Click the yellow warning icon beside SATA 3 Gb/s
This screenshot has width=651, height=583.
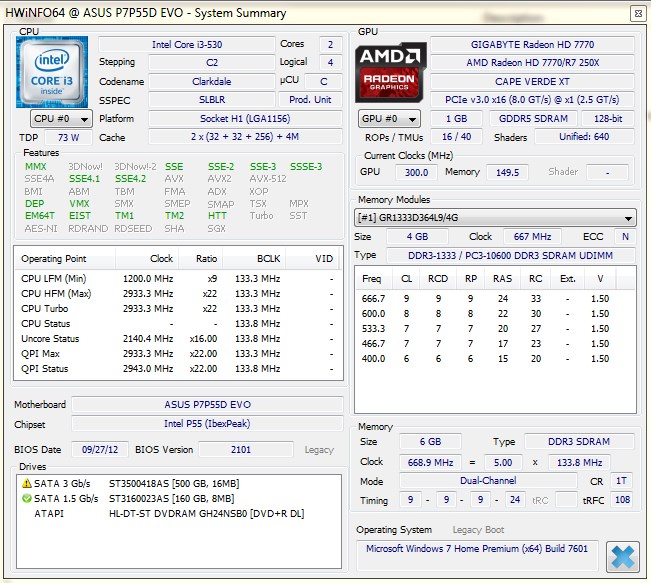[27, 483]
